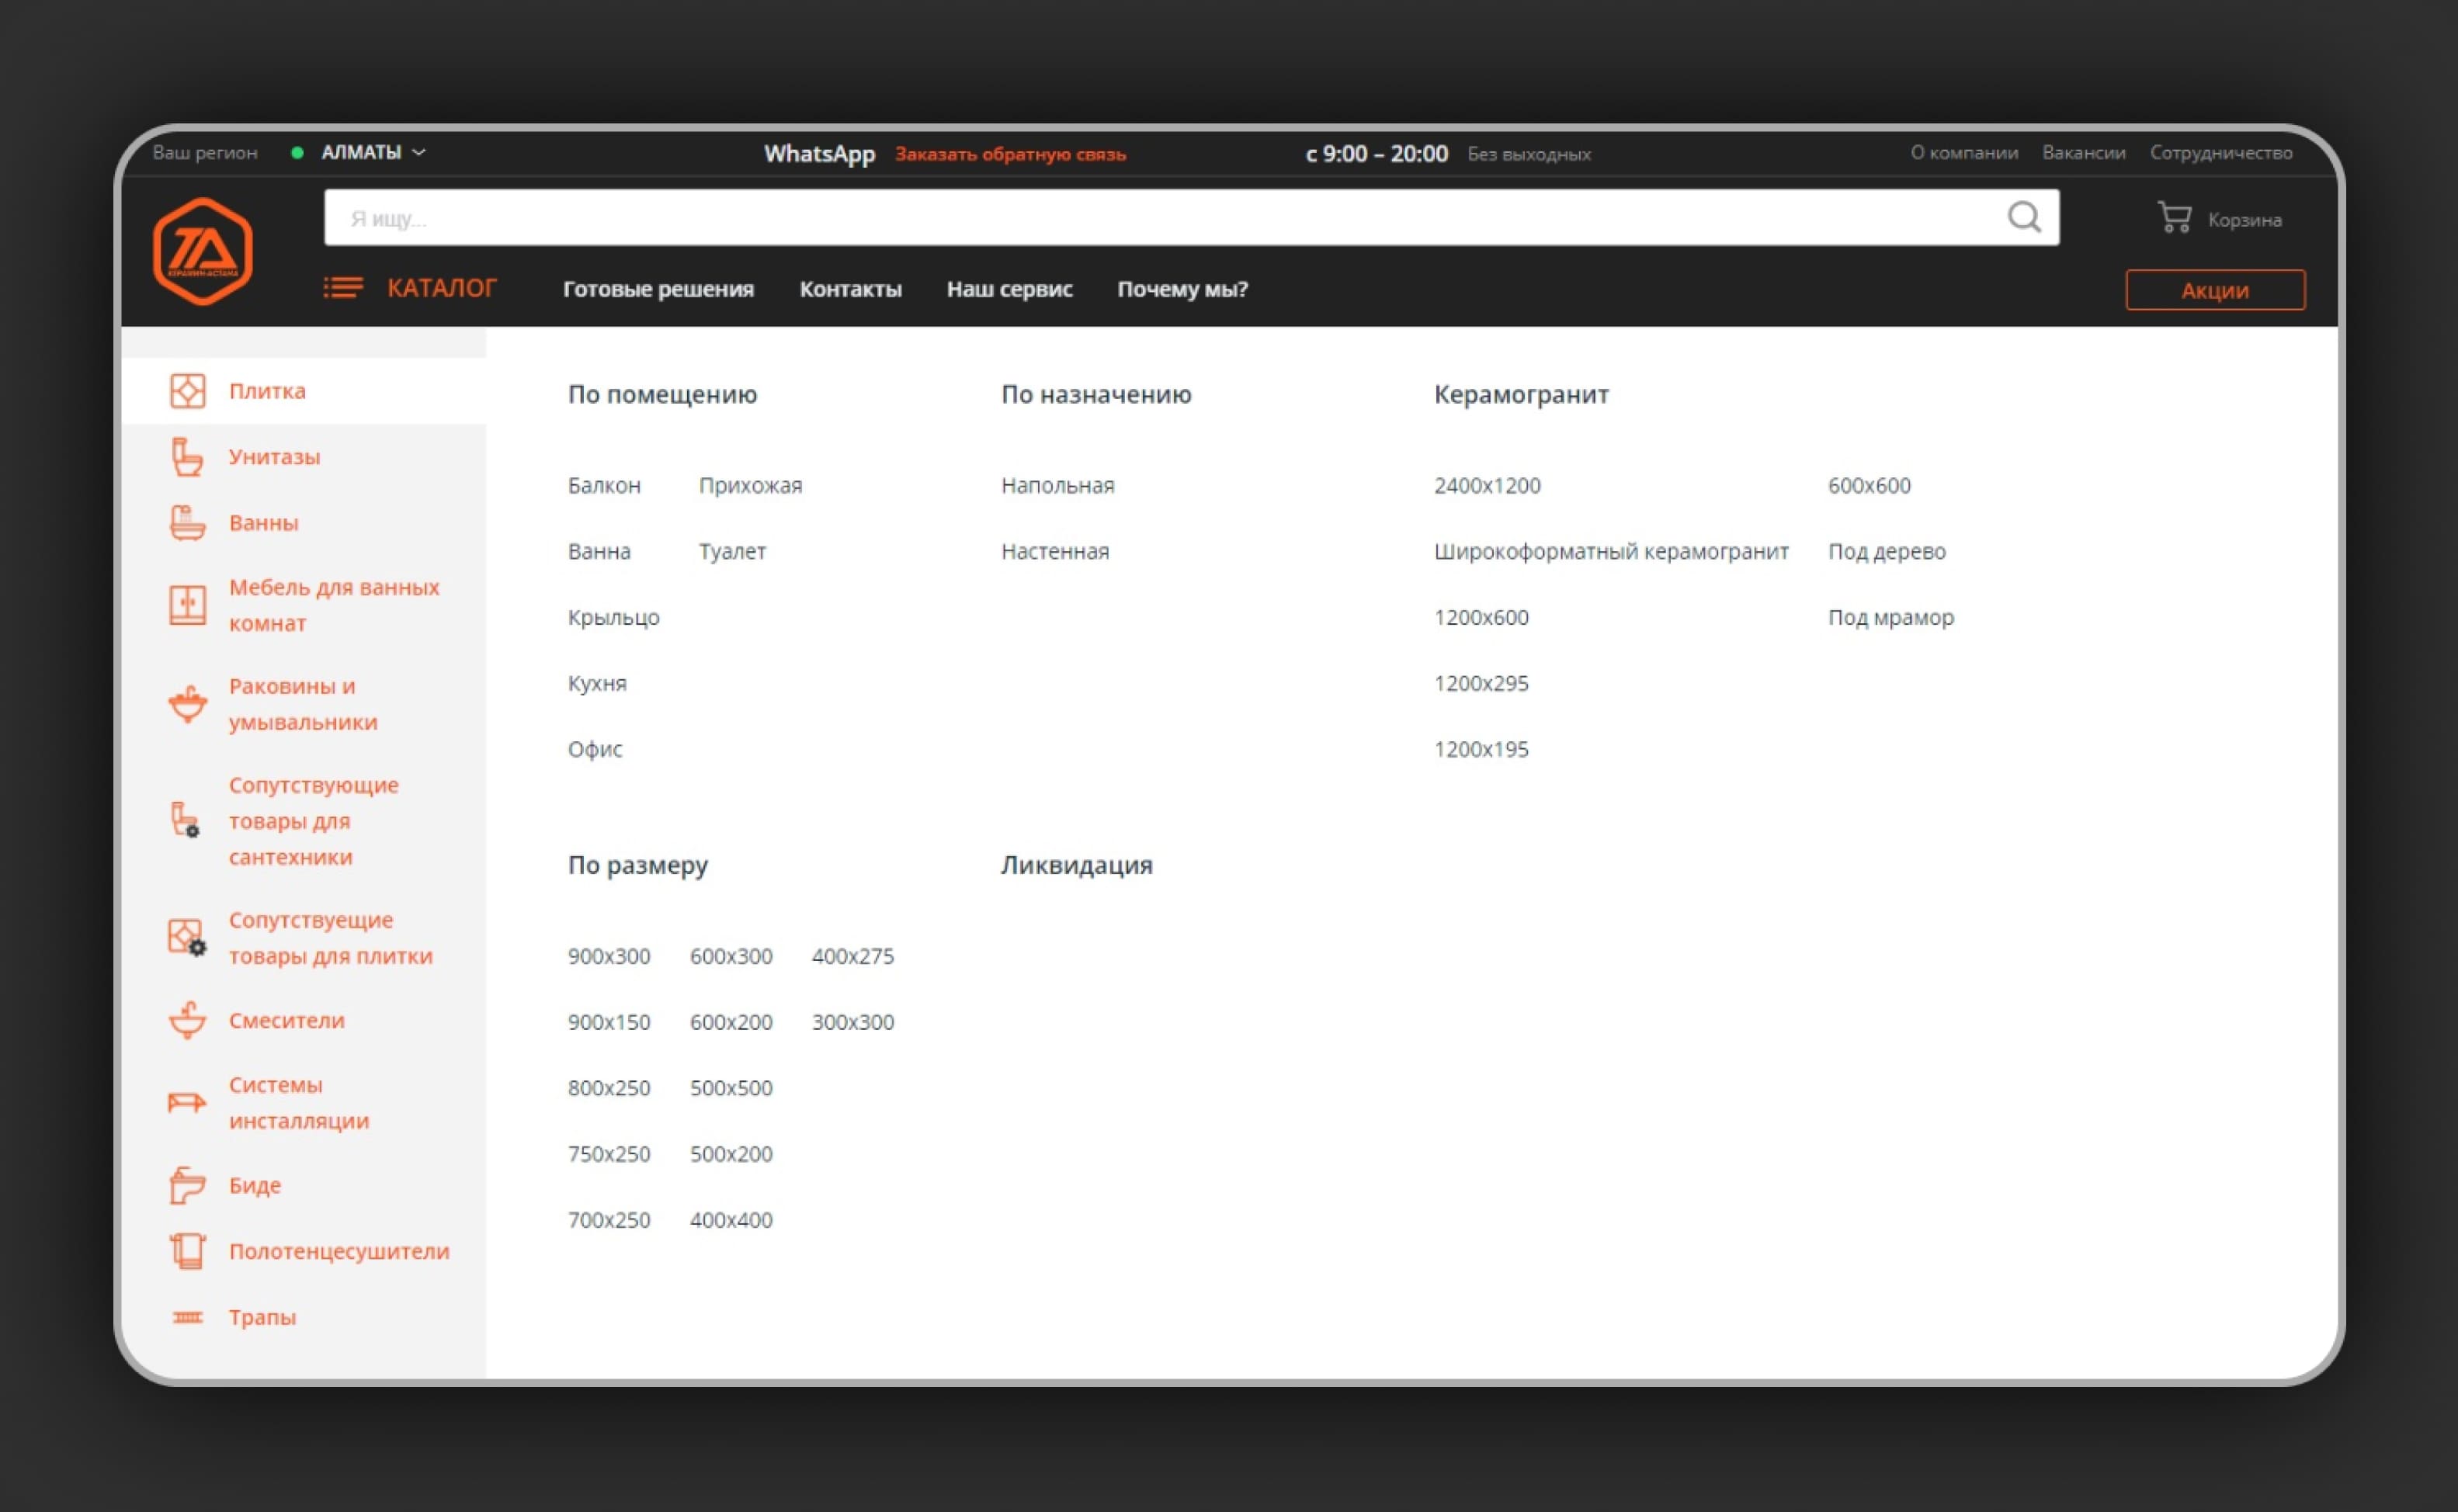Image resolution: width=2458 pixels, height=1512 pixels.
Task: Click the Смесители faucet icon
Action: pyautogui.click(x=187, y=1020)
